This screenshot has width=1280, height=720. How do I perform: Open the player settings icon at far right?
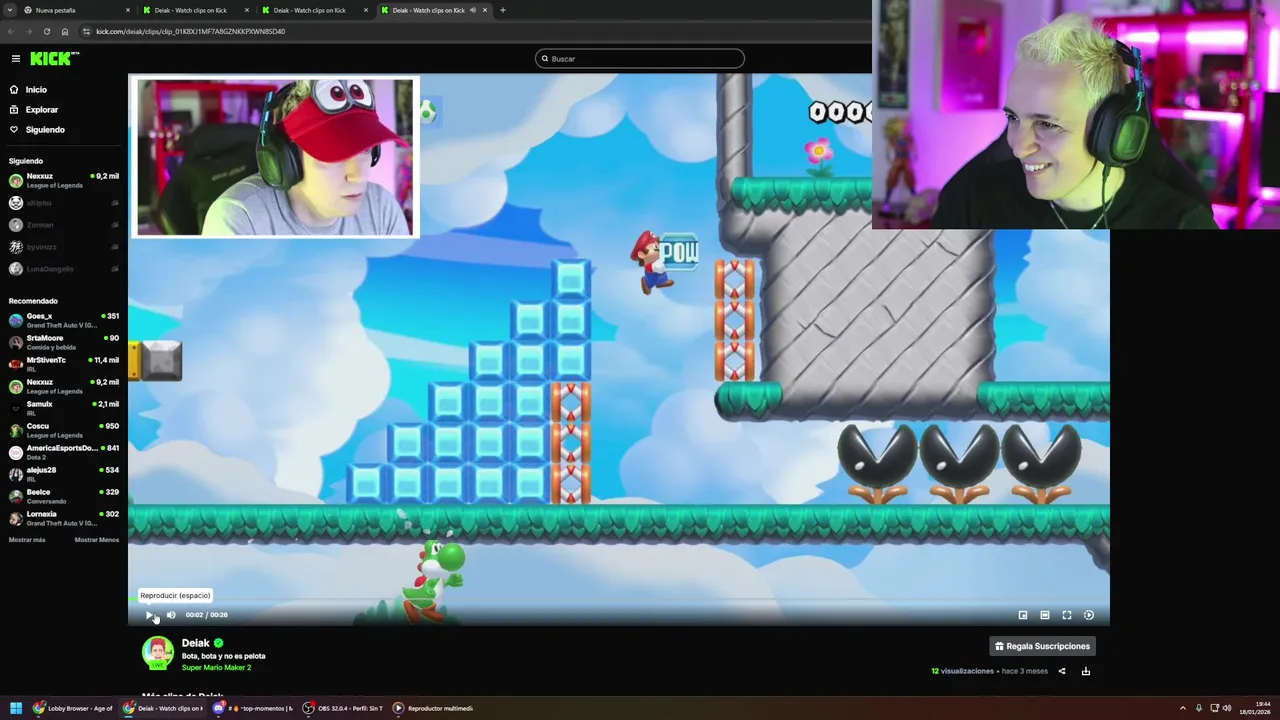[x=1089, y=615]
